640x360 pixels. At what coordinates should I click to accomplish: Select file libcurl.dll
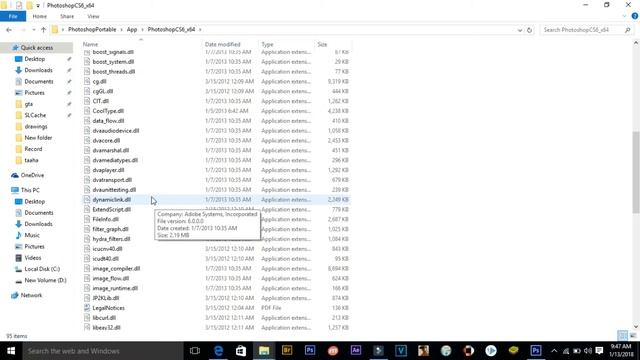(104, 318)
